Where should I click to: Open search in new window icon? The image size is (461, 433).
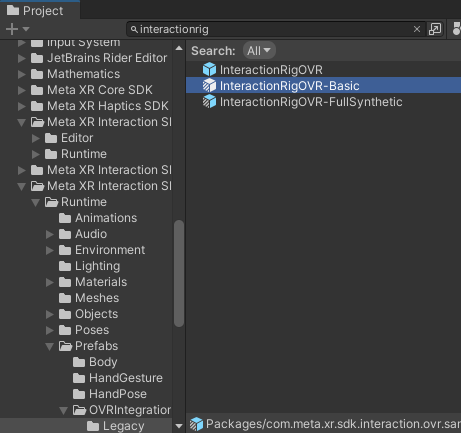click(435, 29)
